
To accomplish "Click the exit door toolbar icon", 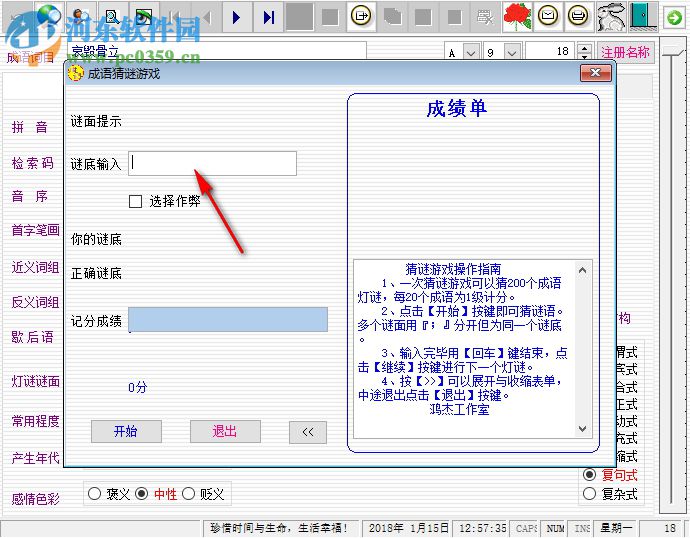I will [x=642, y=17].
